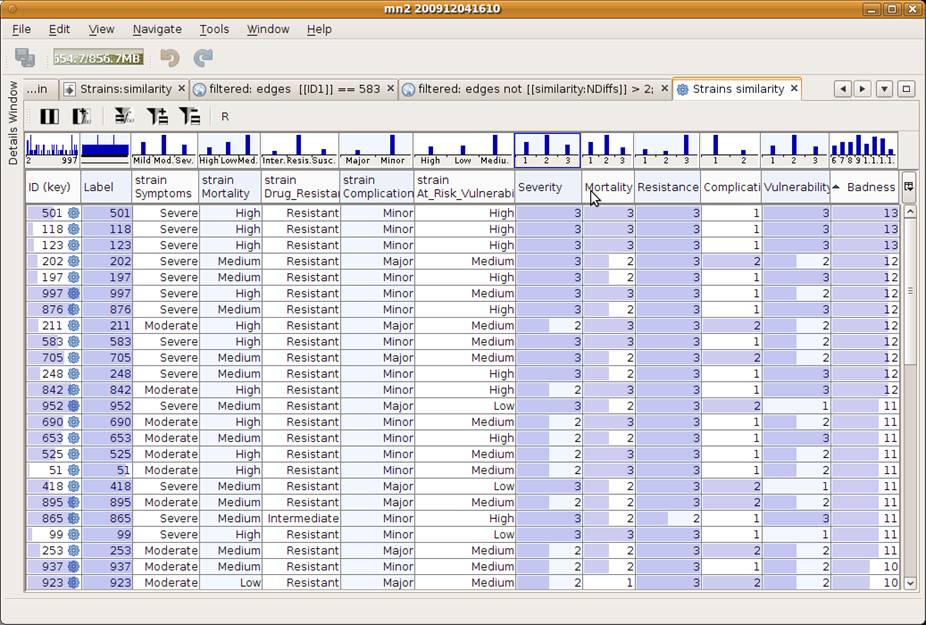926x625 pixels.
Task: Sort by the Vulnerability column header
Action: click(x=795, y=187)
